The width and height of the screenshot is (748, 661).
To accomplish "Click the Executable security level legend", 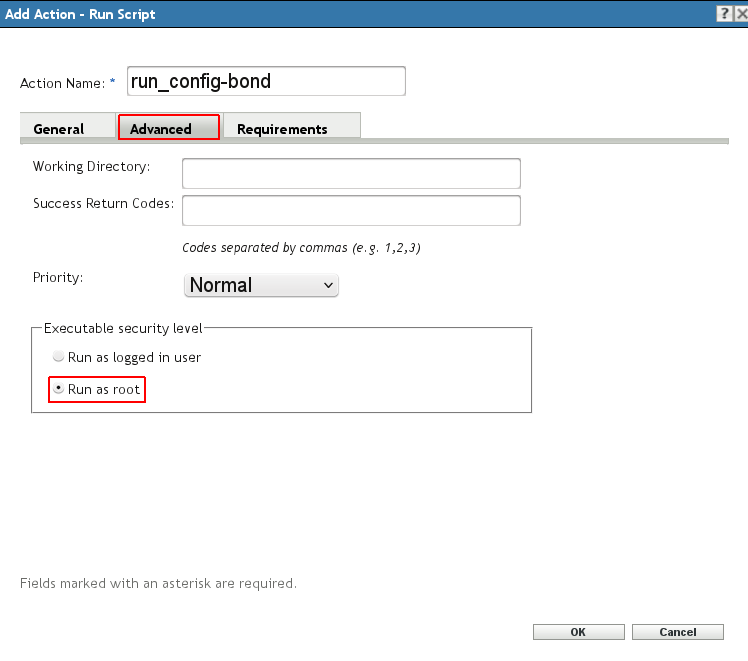I will point(123,327).
